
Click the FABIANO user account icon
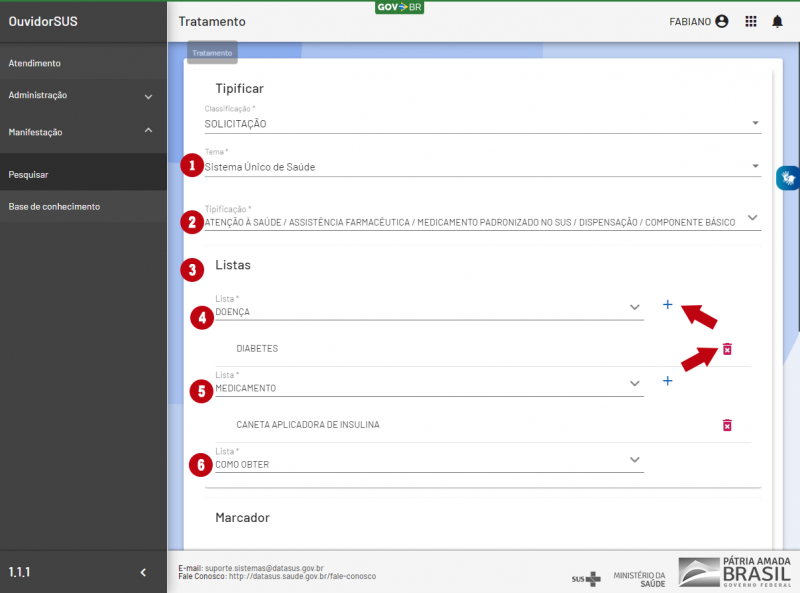(x=722, y=21)
